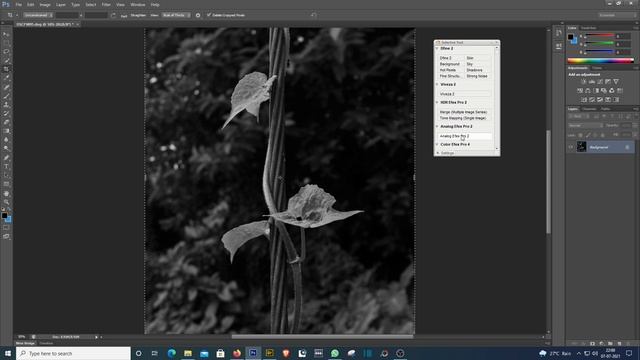
Task: Select the Dodge tool
Action: click(6, 149)
